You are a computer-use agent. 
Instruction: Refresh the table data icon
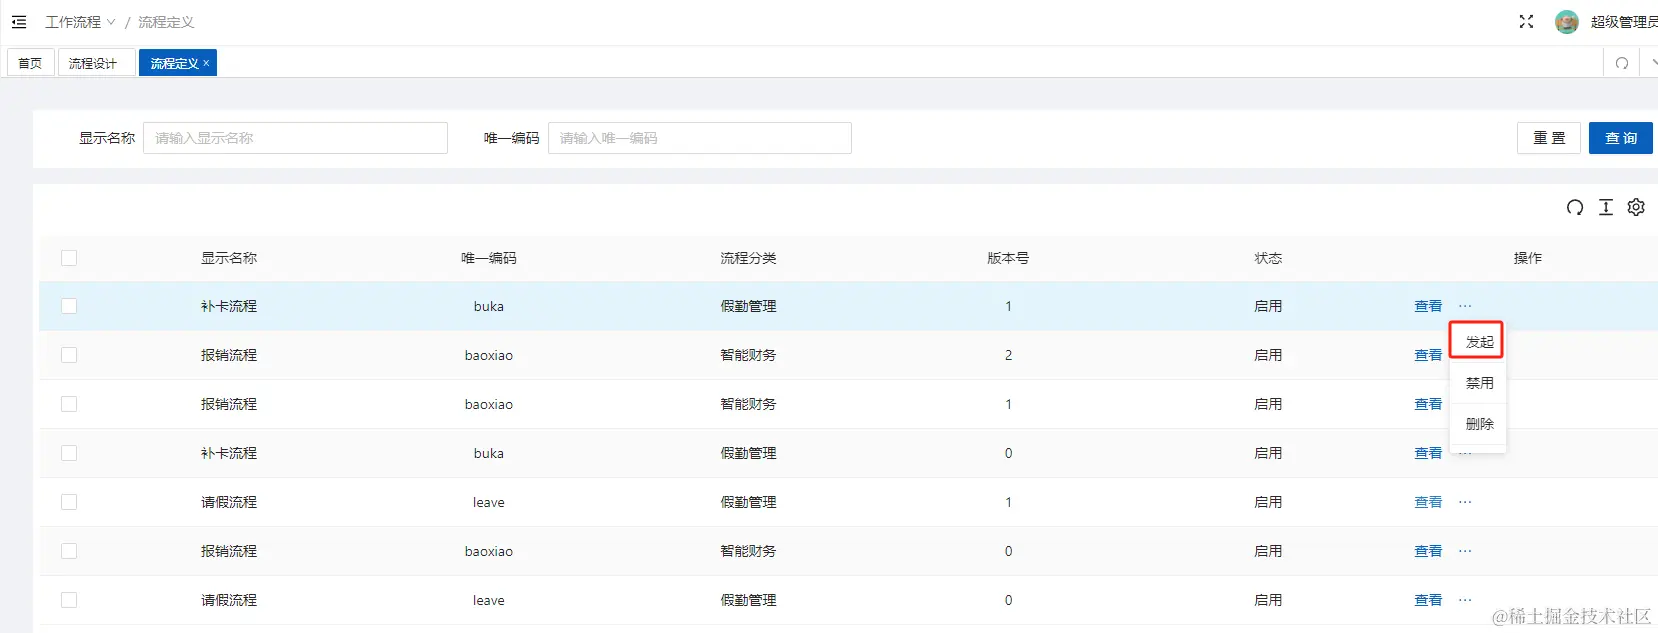[x=1575, y=207]
